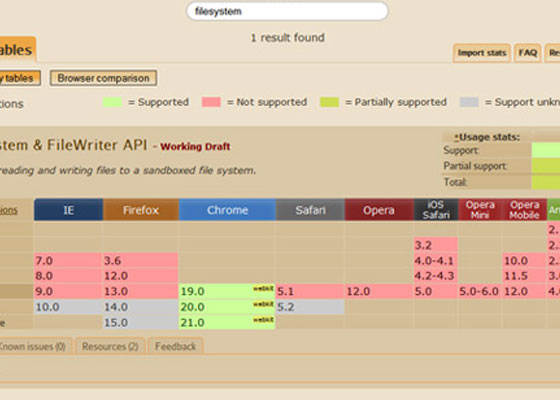Select IE 8.0 cell
The width and height of the screenshot is (560, 400).
coord(68,276)
